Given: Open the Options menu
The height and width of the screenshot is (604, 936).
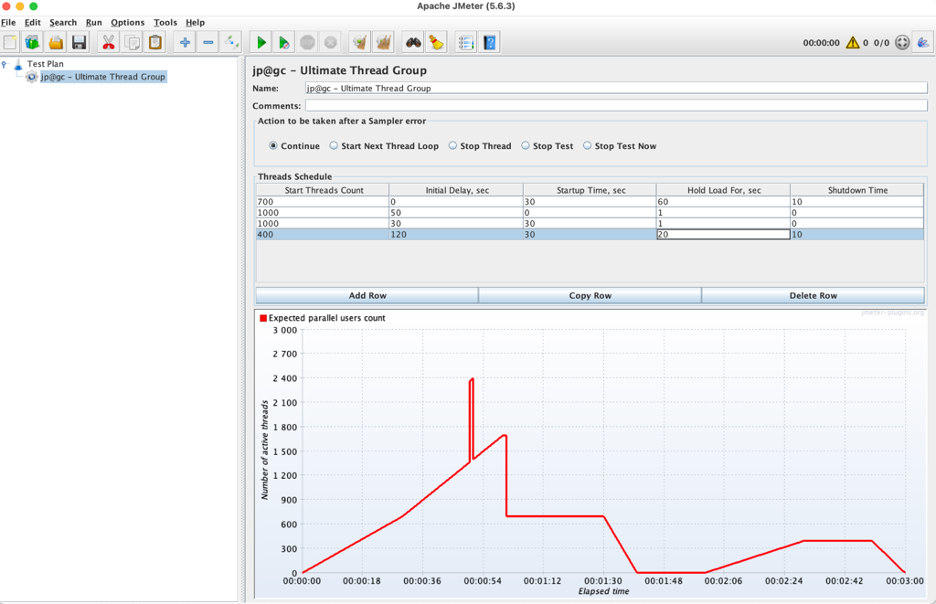Looking at the screenshot, I should (127, 22).
